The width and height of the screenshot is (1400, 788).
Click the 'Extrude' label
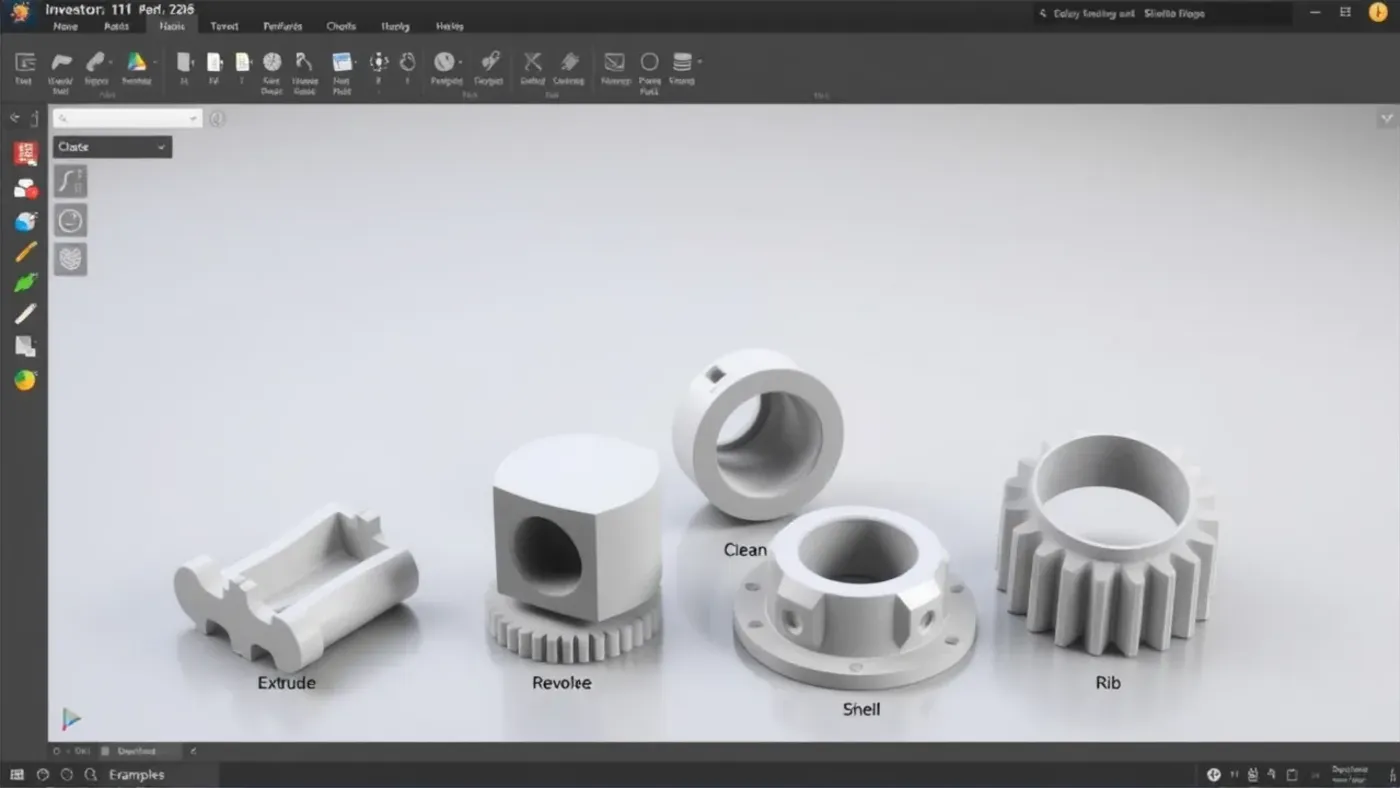click(x=286, y=683)
